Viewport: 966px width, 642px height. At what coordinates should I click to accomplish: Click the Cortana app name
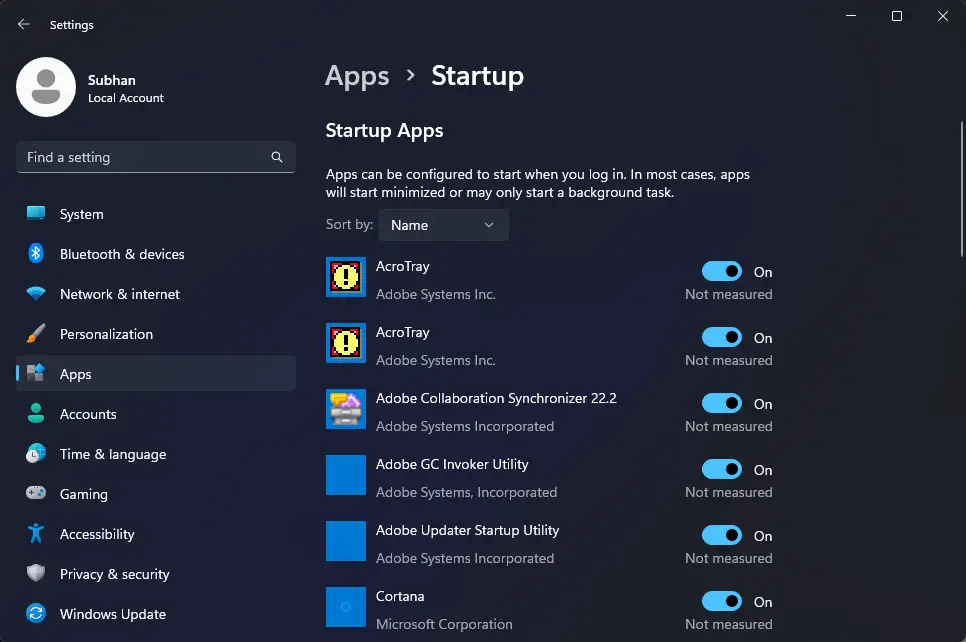click(x=400, y=596)
